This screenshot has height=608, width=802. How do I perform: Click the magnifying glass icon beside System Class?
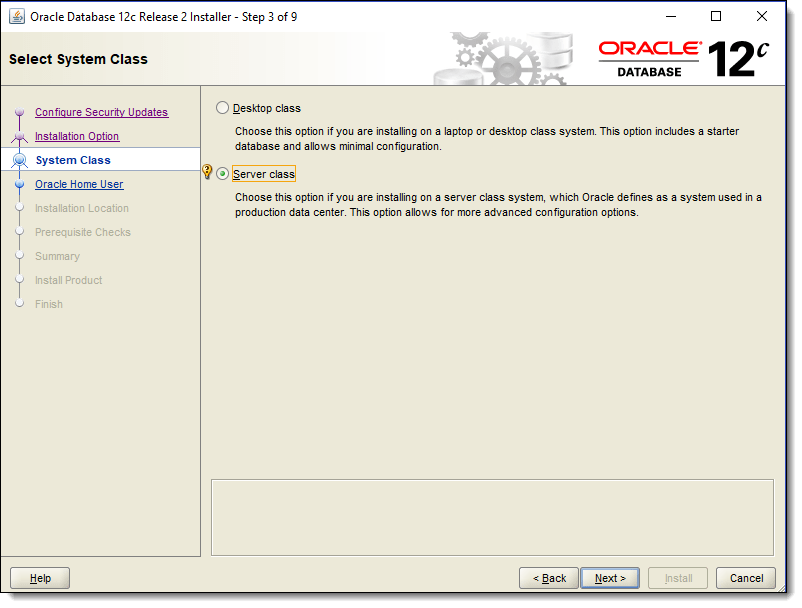[x=21, y=160]
